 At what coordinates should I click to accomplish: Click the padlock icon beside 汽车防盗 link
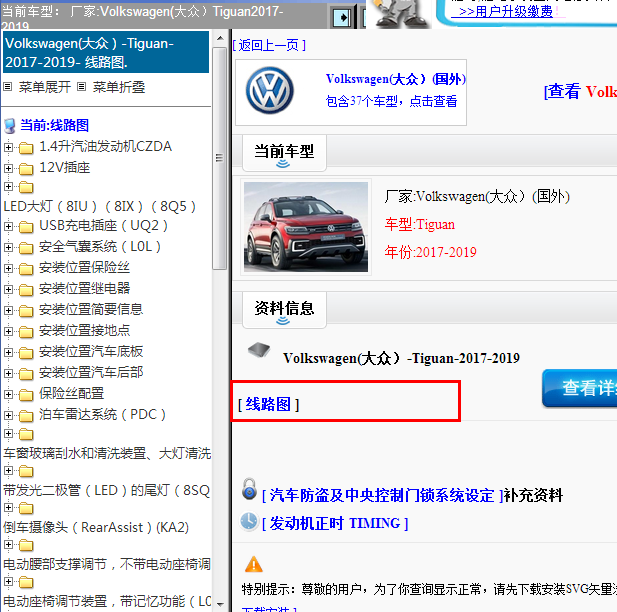(249, 489)
